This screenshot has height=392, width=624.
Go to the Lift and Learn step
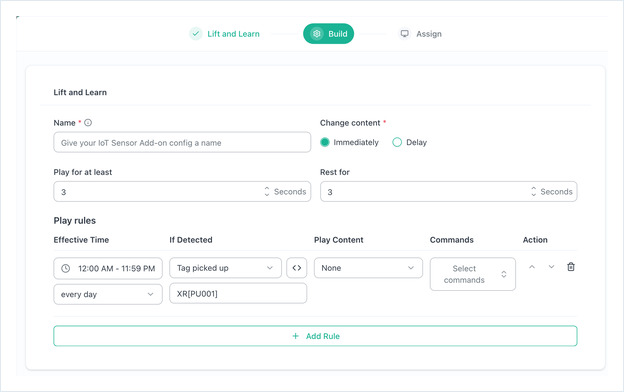pos(224,34)
